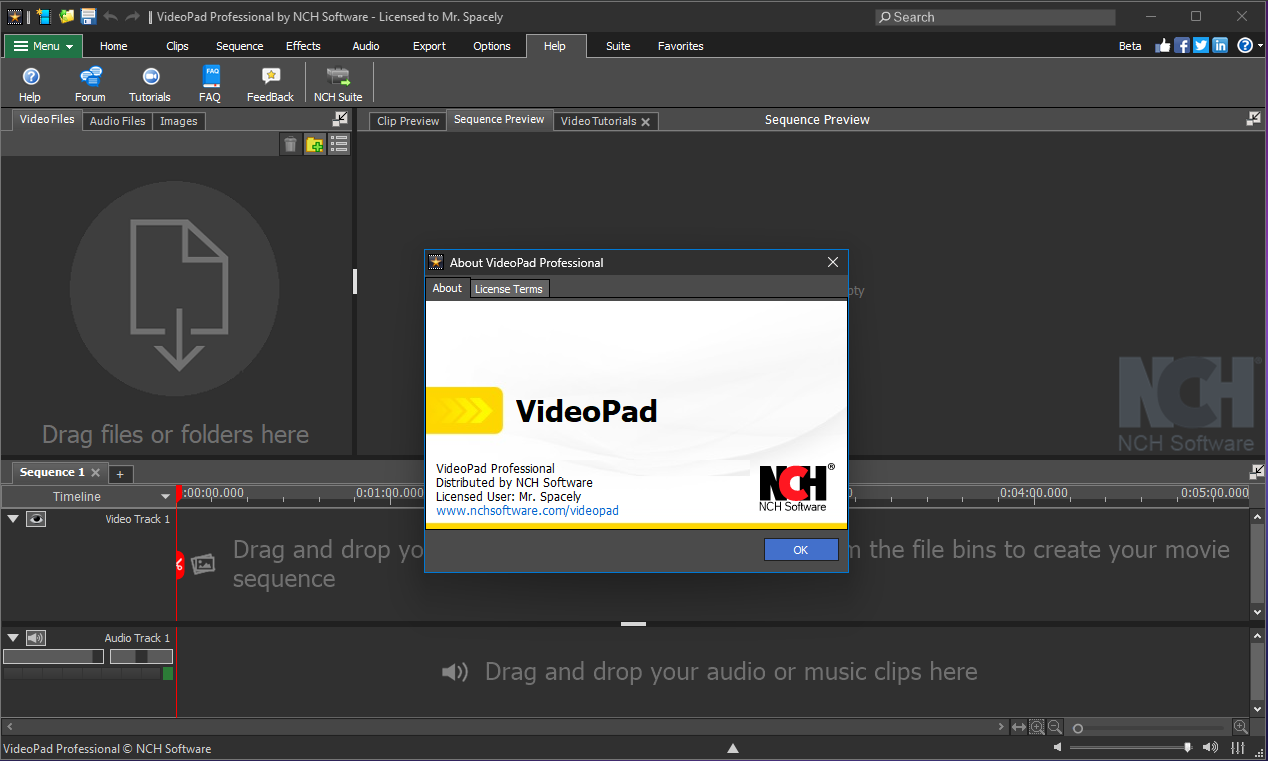The image size is (1268, 761).
Task: Click the Open Project folder icon in title bar
Action: pyautogui.click(x=67, y=16)
